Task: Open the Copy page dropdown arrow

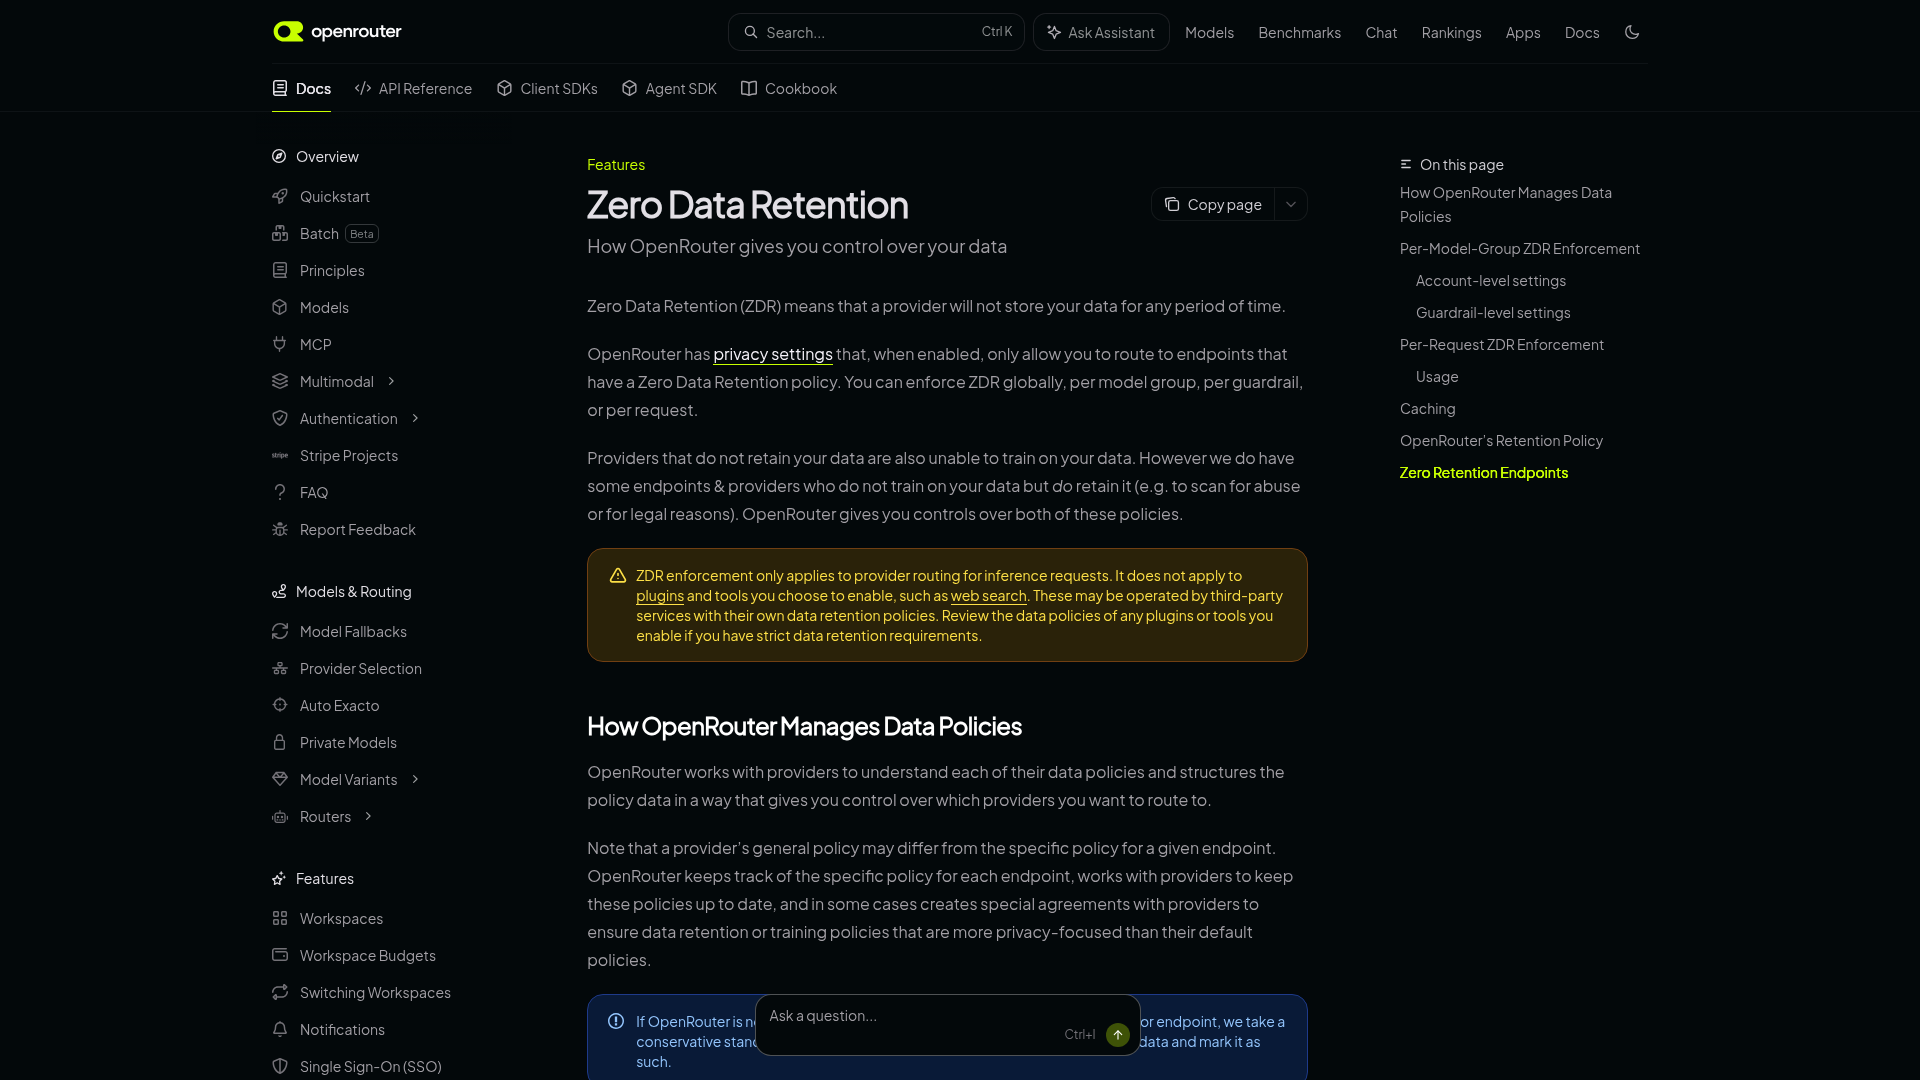Action: [x=1291, y=204]
